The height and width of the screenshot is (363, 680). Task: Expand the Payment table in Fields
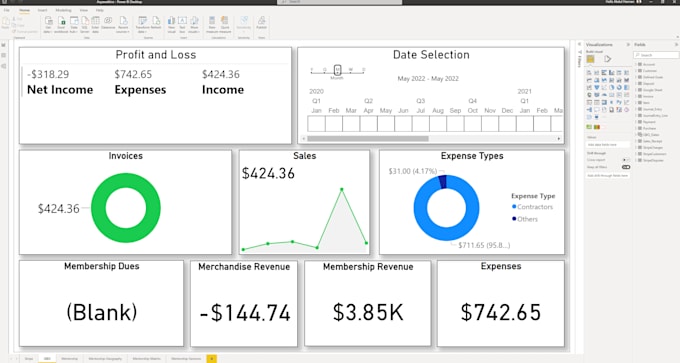(636, 122)
